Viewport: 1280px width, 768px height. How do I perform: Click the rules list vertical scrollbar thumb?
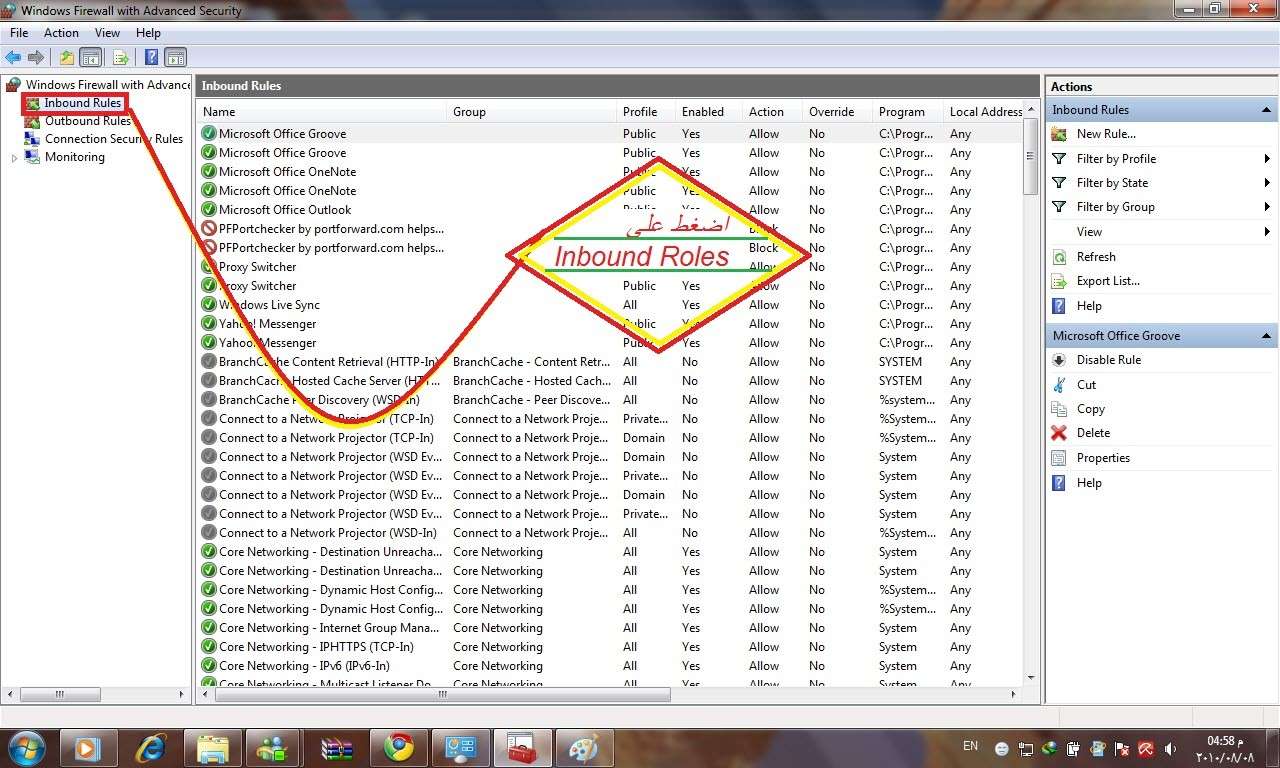coord(1030,156)
